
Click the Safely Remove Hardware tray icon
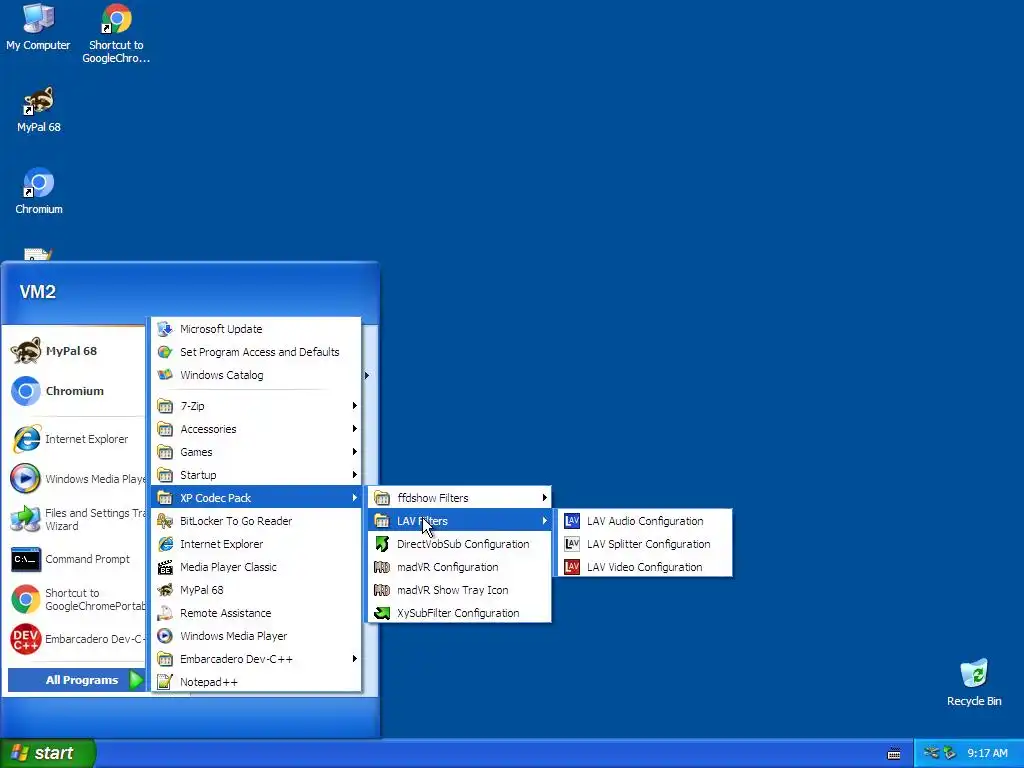(x=949, y=753)
